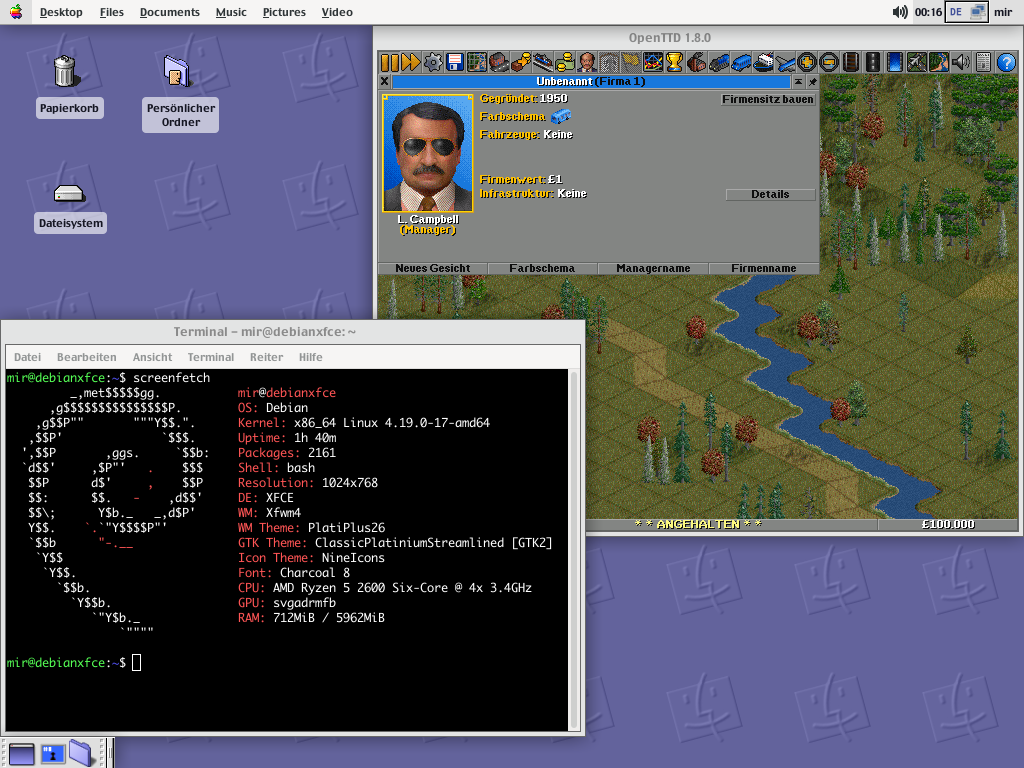Click the 00:16 clock

coord(928,12)
